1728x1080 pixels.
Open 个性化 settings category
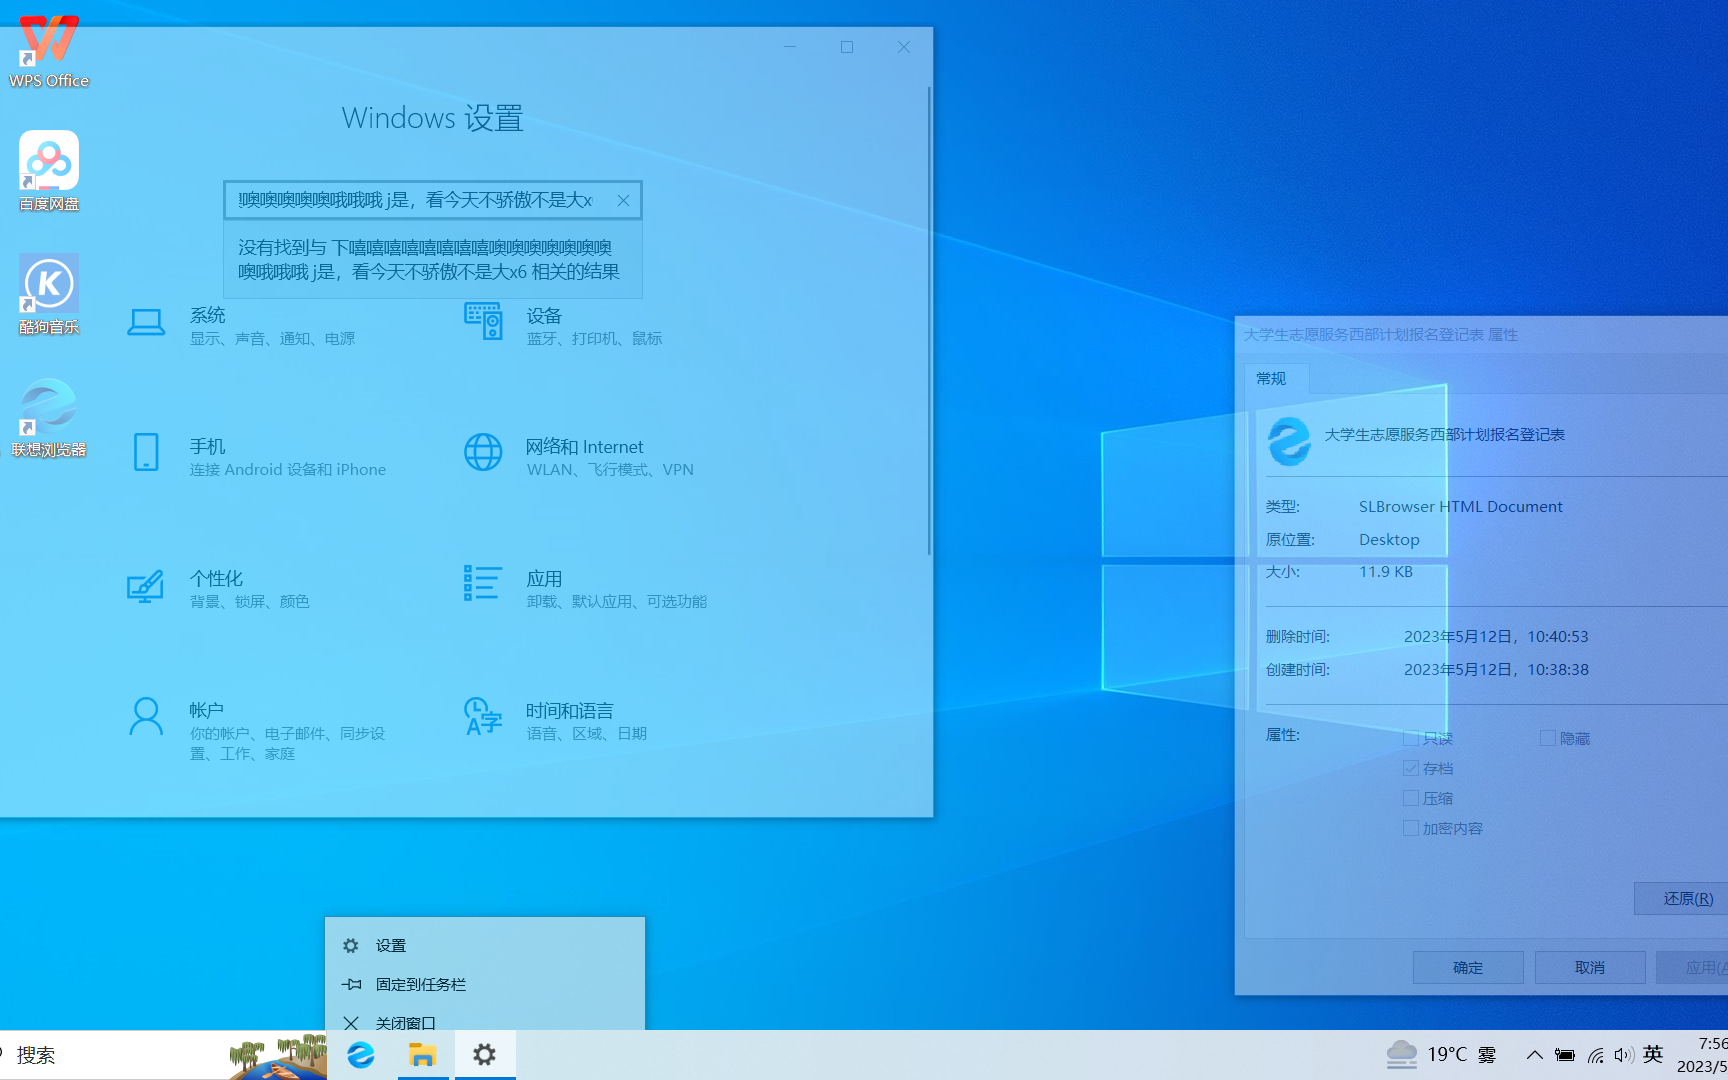[x=218, y=589]
